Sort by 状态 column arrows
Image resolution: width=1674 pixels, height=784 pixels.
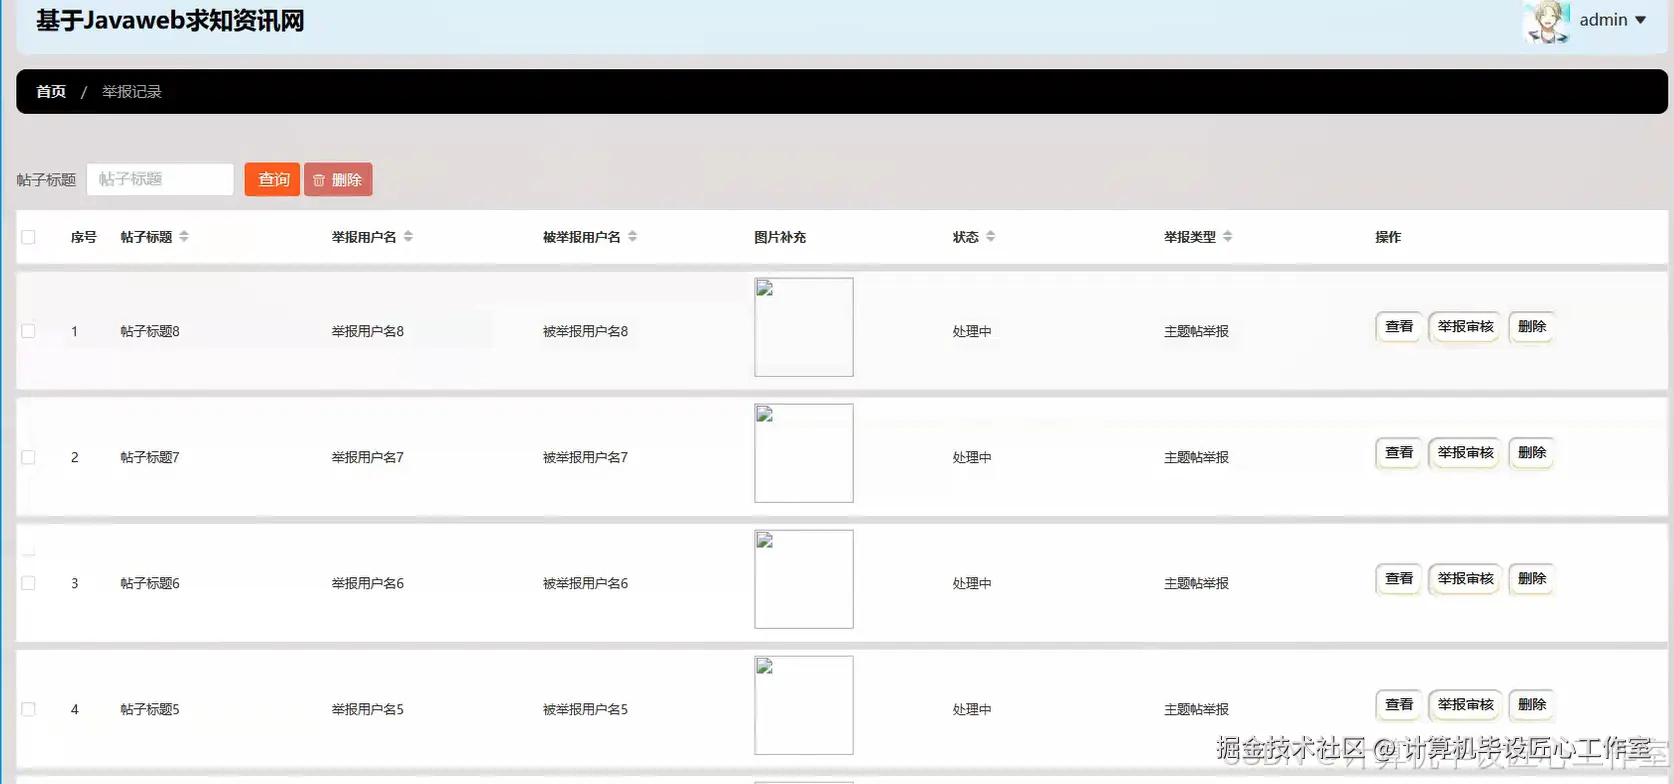(x=990, y=237)
